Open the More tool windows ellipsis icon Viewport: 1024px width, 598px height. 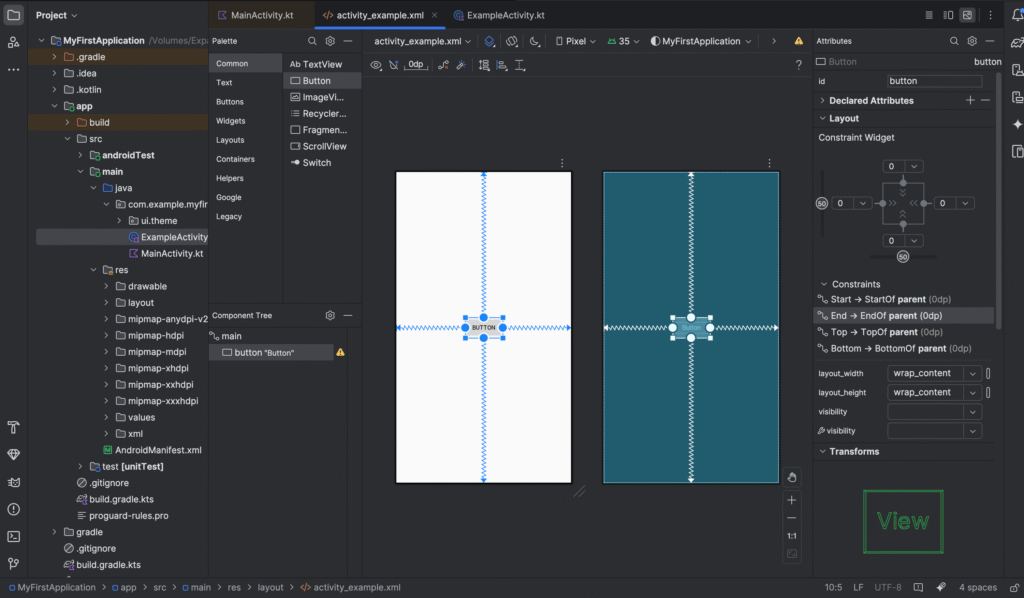(13, 69)
